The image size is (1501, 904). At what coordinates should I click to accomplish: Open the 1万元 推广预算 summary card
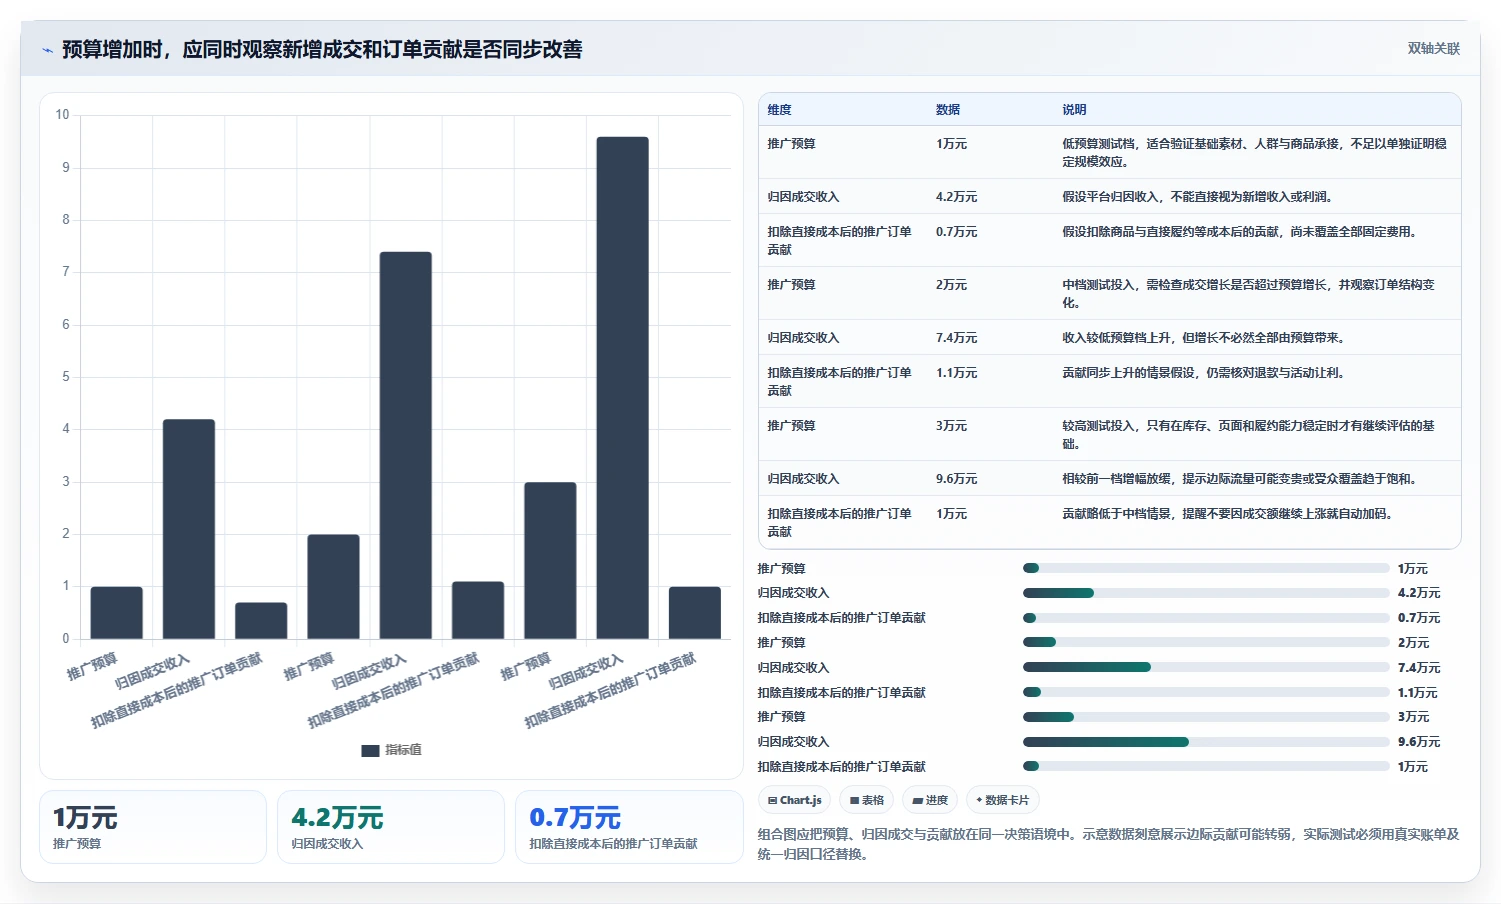(x=153, y=827)
